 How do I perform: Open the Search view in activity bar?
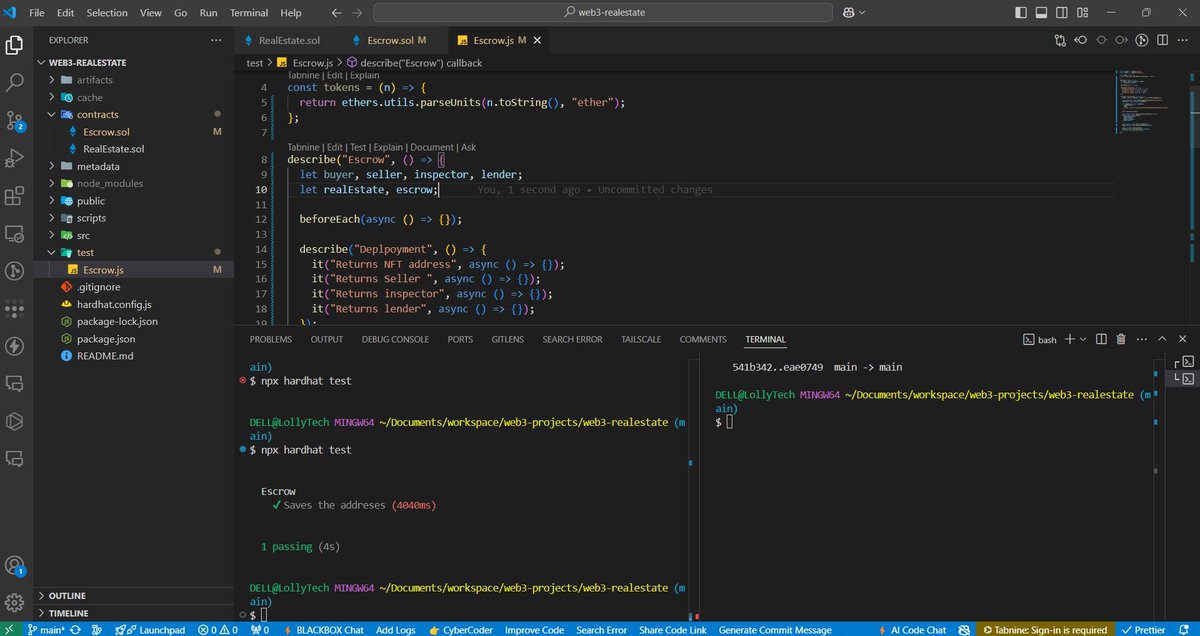pos(15,83)
